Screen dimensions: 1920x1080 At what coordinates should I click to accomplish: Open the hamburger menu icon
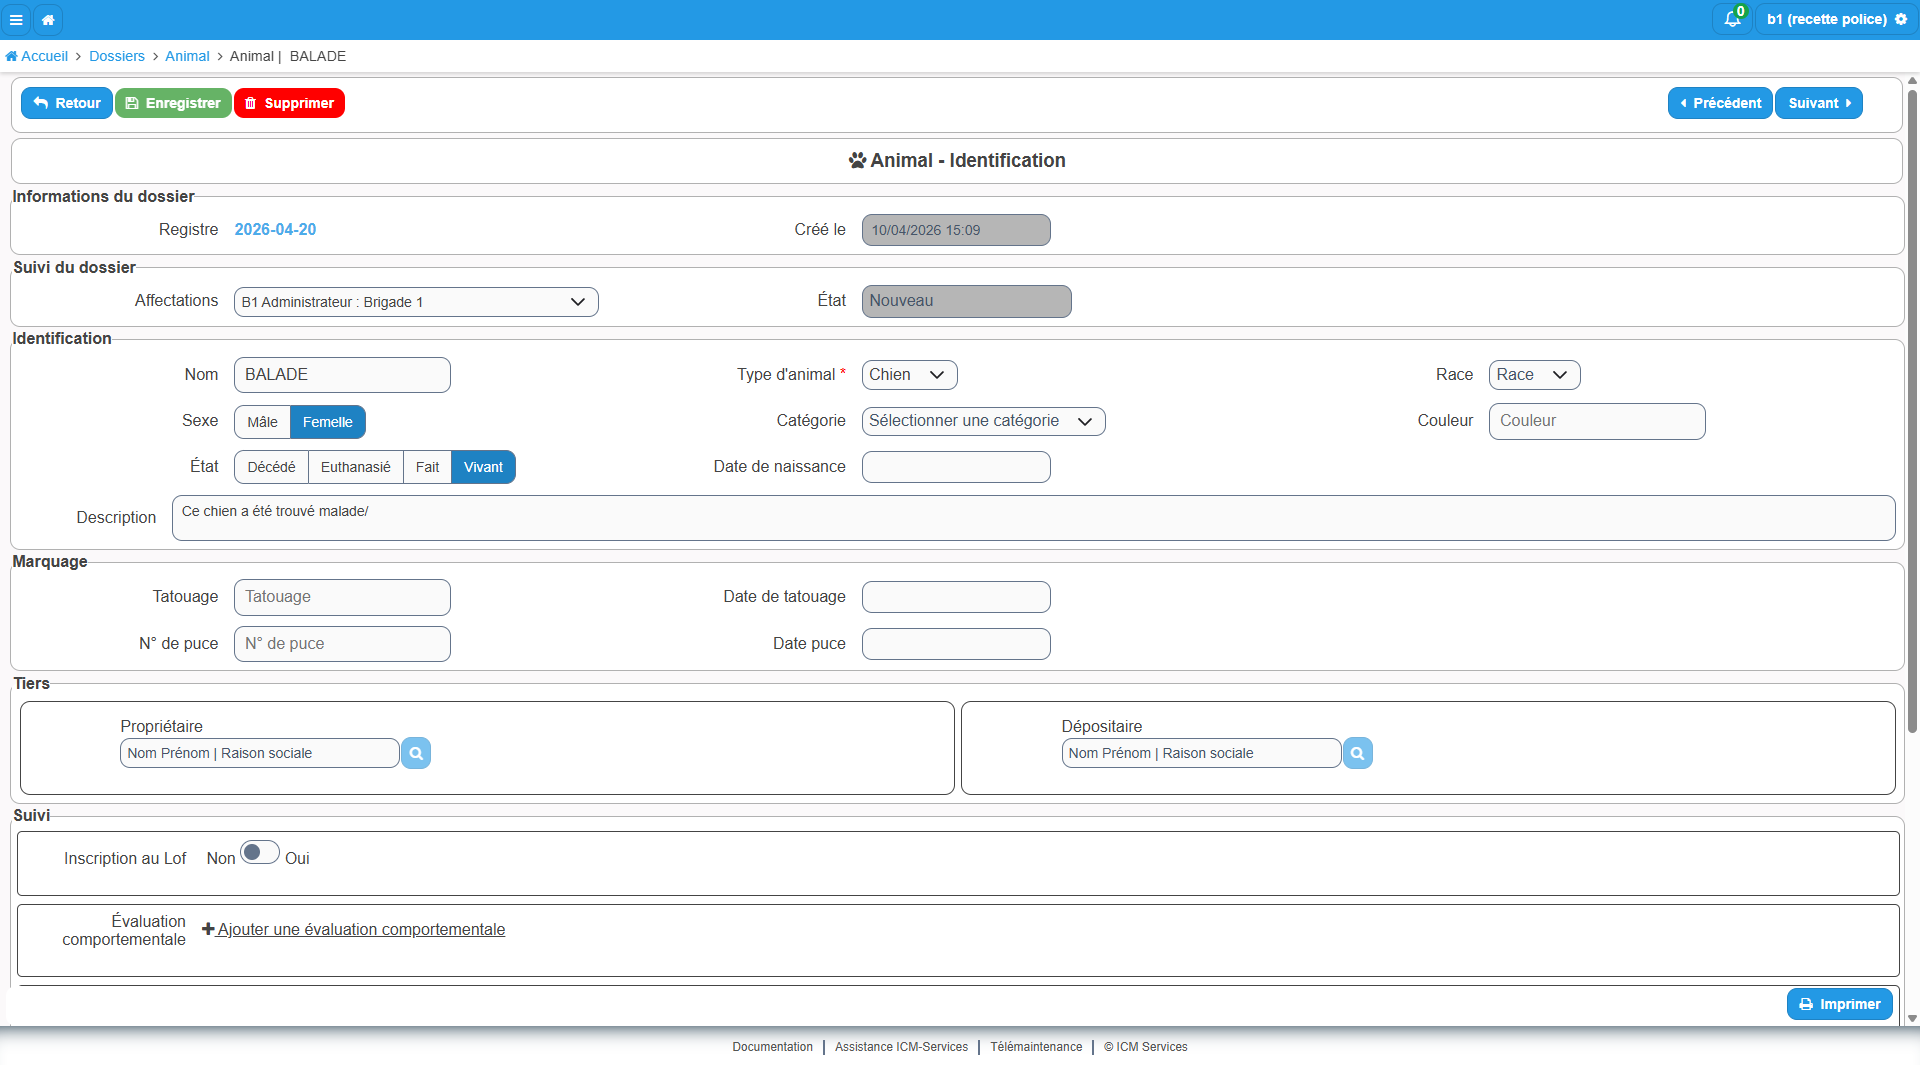tap(16, 19)
